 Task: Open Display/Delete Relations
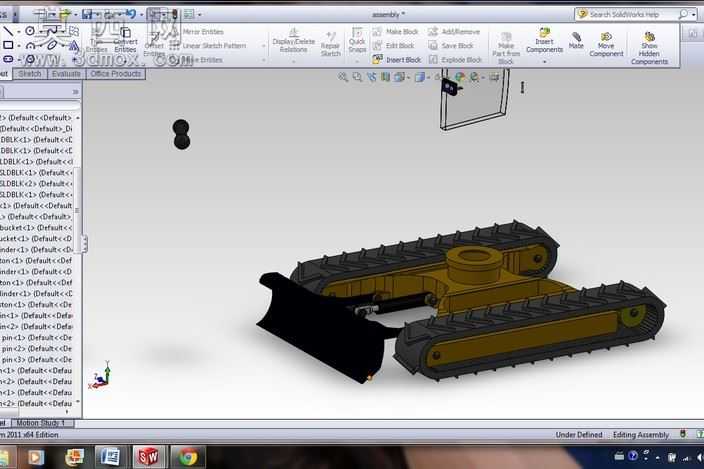point(293,40)
